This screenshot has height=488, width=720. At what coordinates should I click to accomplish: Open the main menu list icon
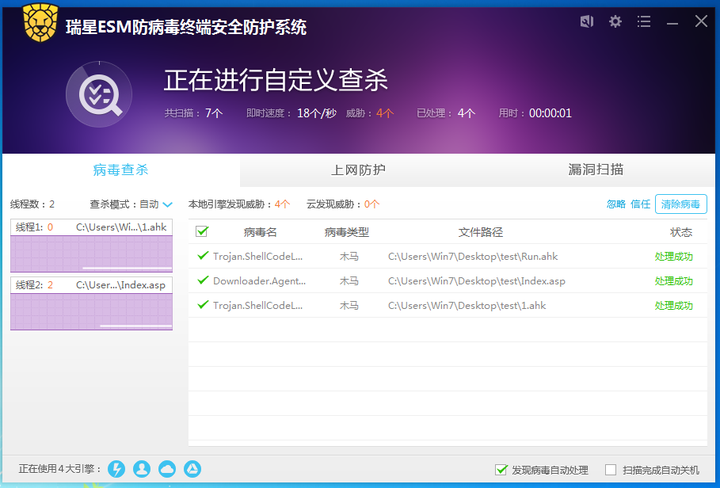coord(644,21)
